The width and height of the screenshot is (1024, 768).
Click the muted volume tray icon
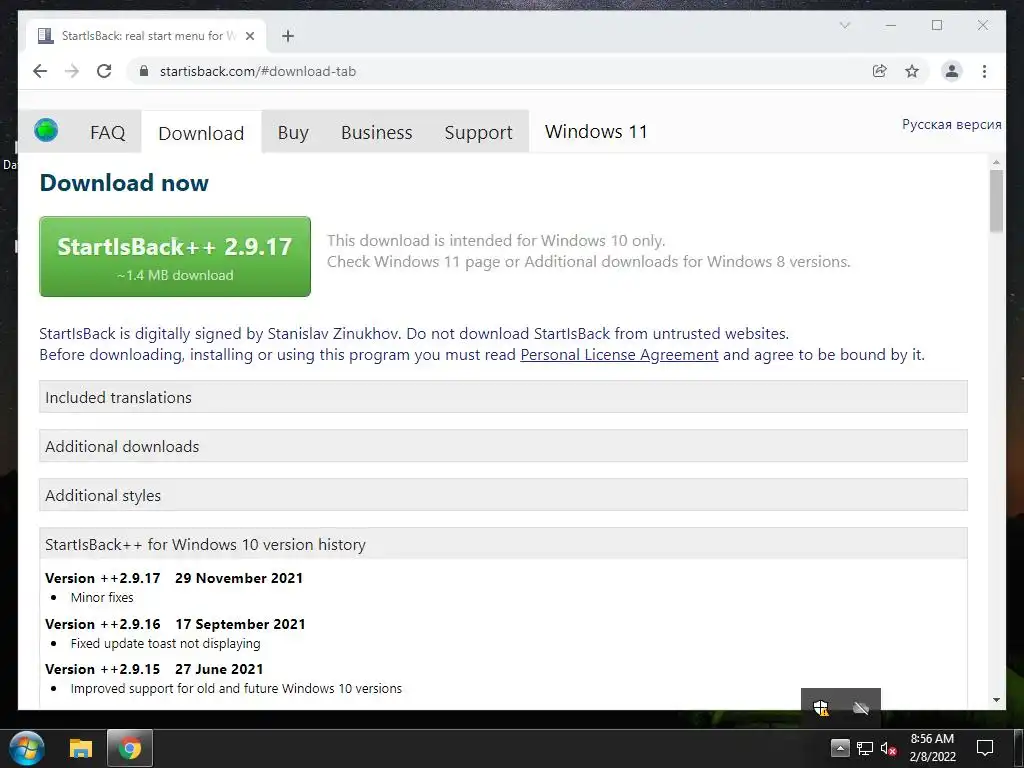(888, 748)
